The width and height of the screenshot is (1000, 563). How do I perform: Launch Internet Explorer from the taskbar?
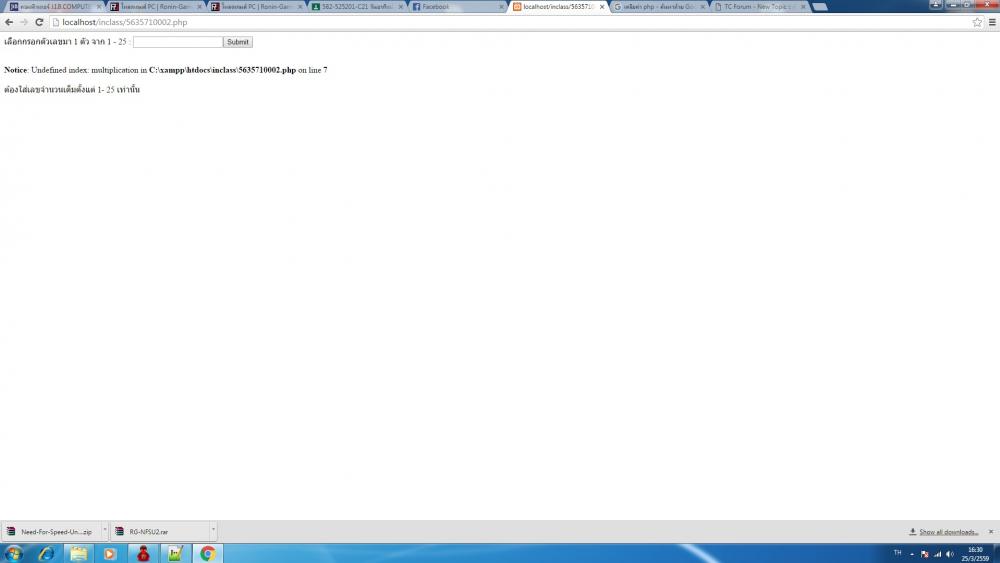[47, 553]
